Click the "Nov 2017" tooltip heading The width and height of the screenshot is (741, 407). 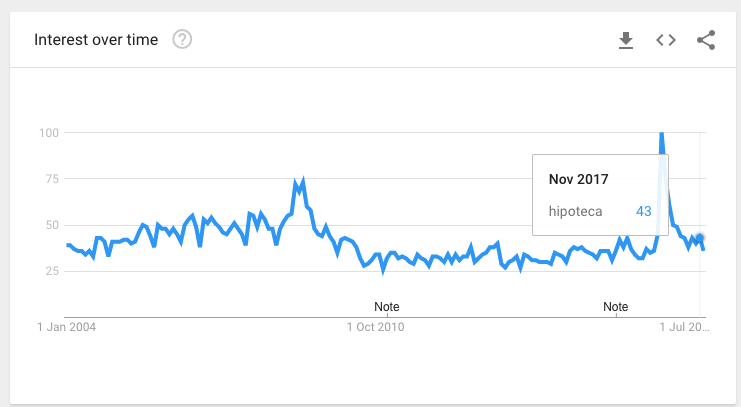click(x=579, y=179)
